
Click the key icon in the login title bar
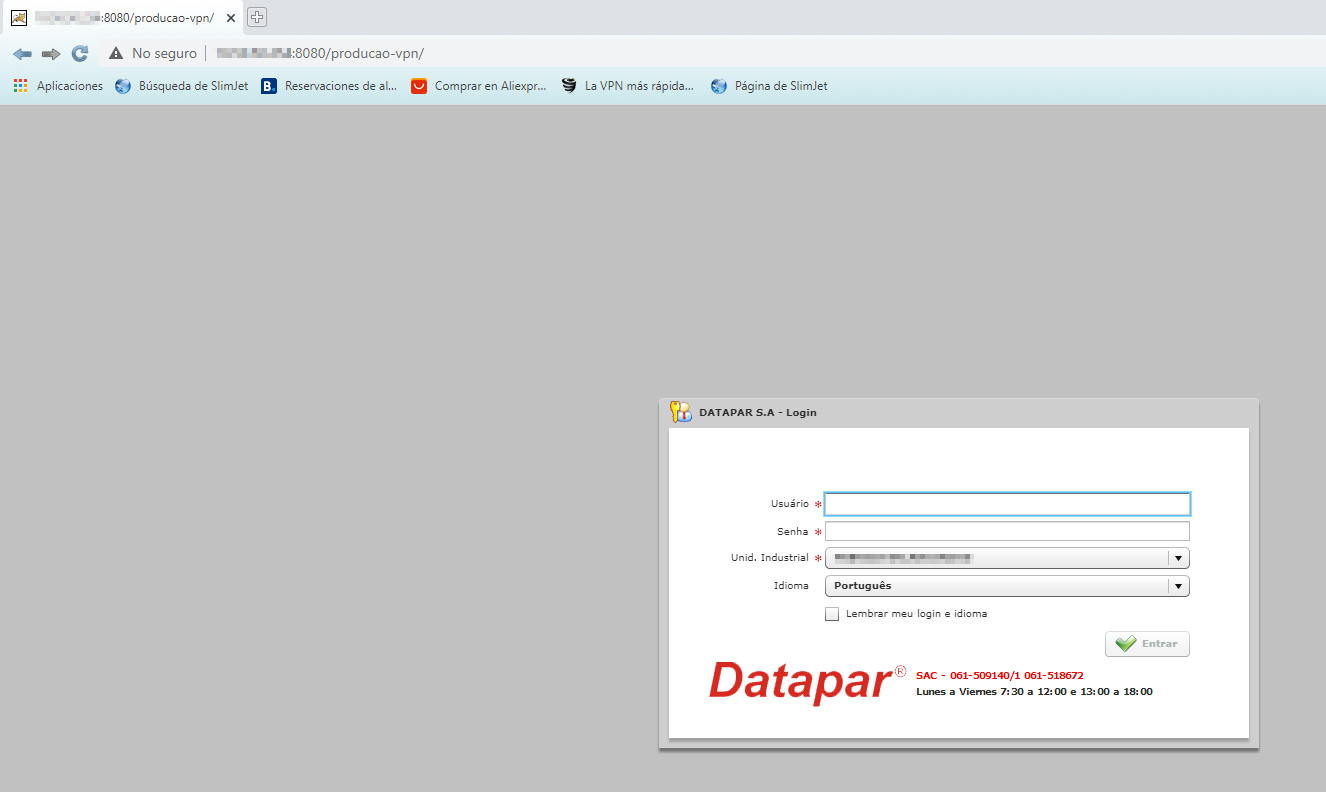pos(681,412)
